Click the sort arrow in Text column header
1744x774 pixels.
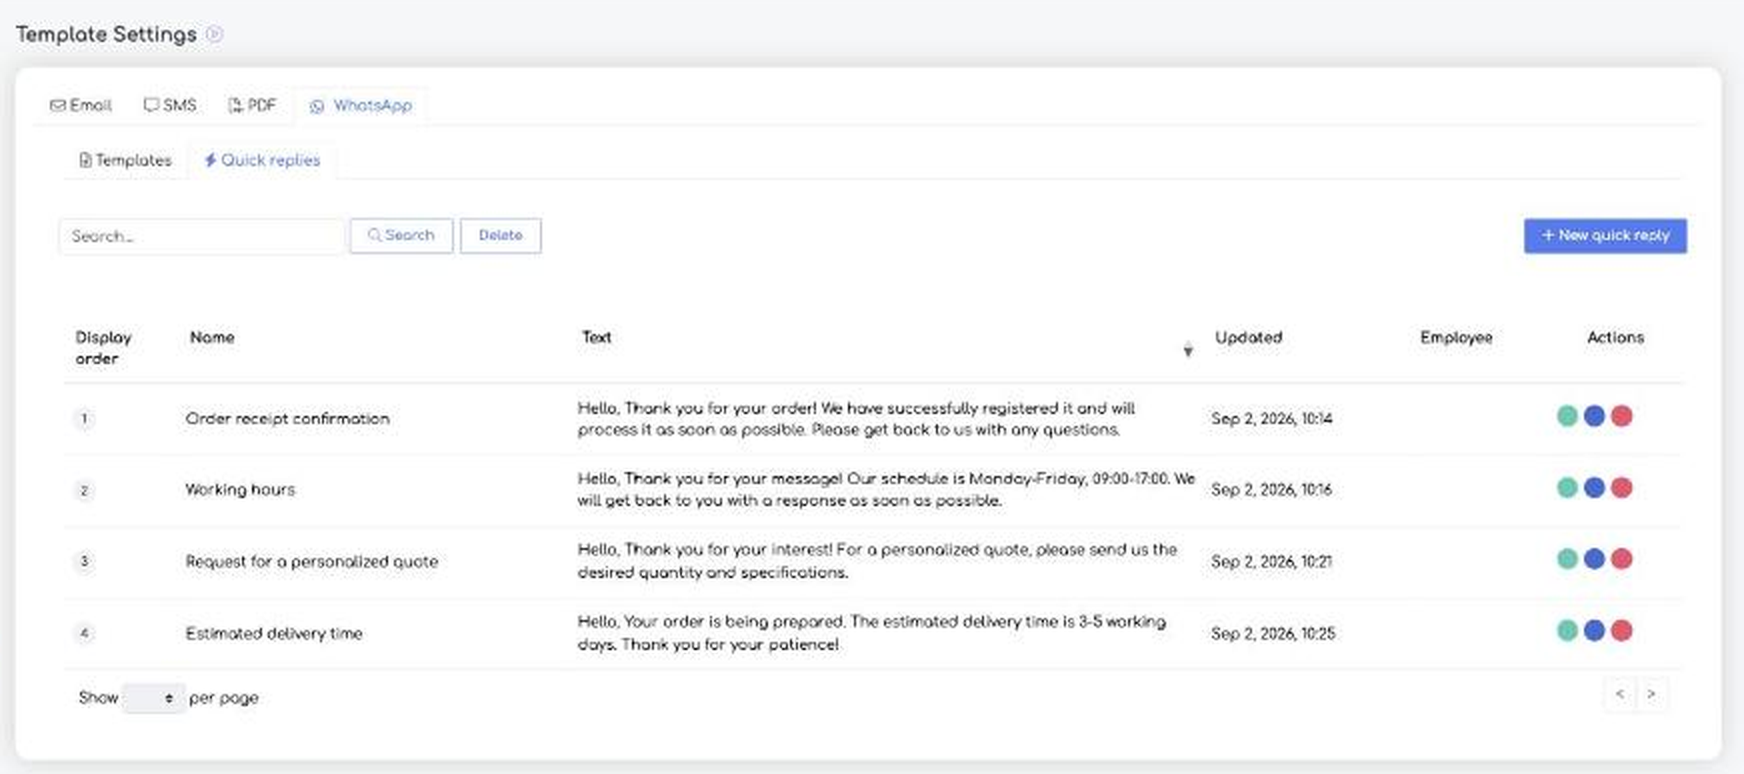[x=1188, y=350]
